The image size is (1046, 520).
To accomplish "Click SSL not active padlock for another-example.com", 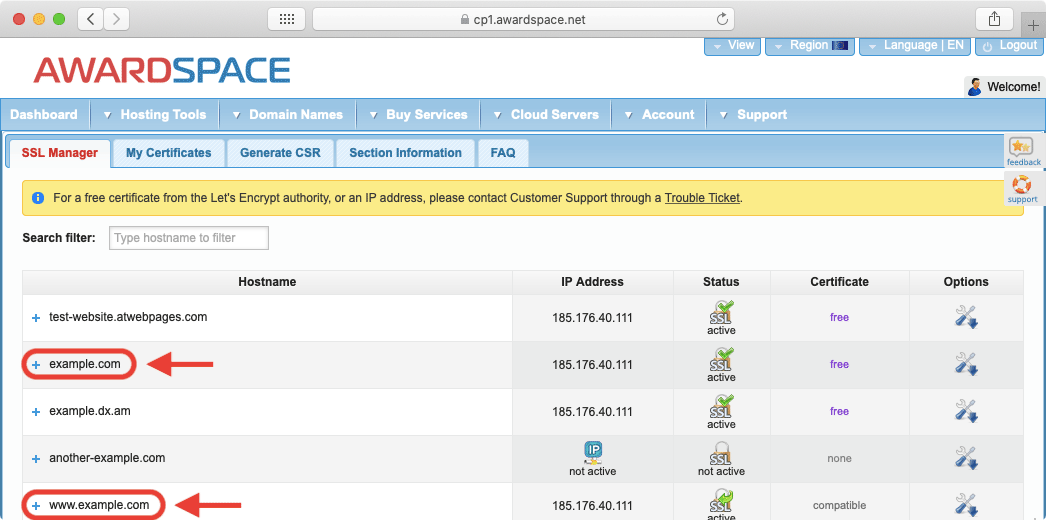I will coord(721,452).
